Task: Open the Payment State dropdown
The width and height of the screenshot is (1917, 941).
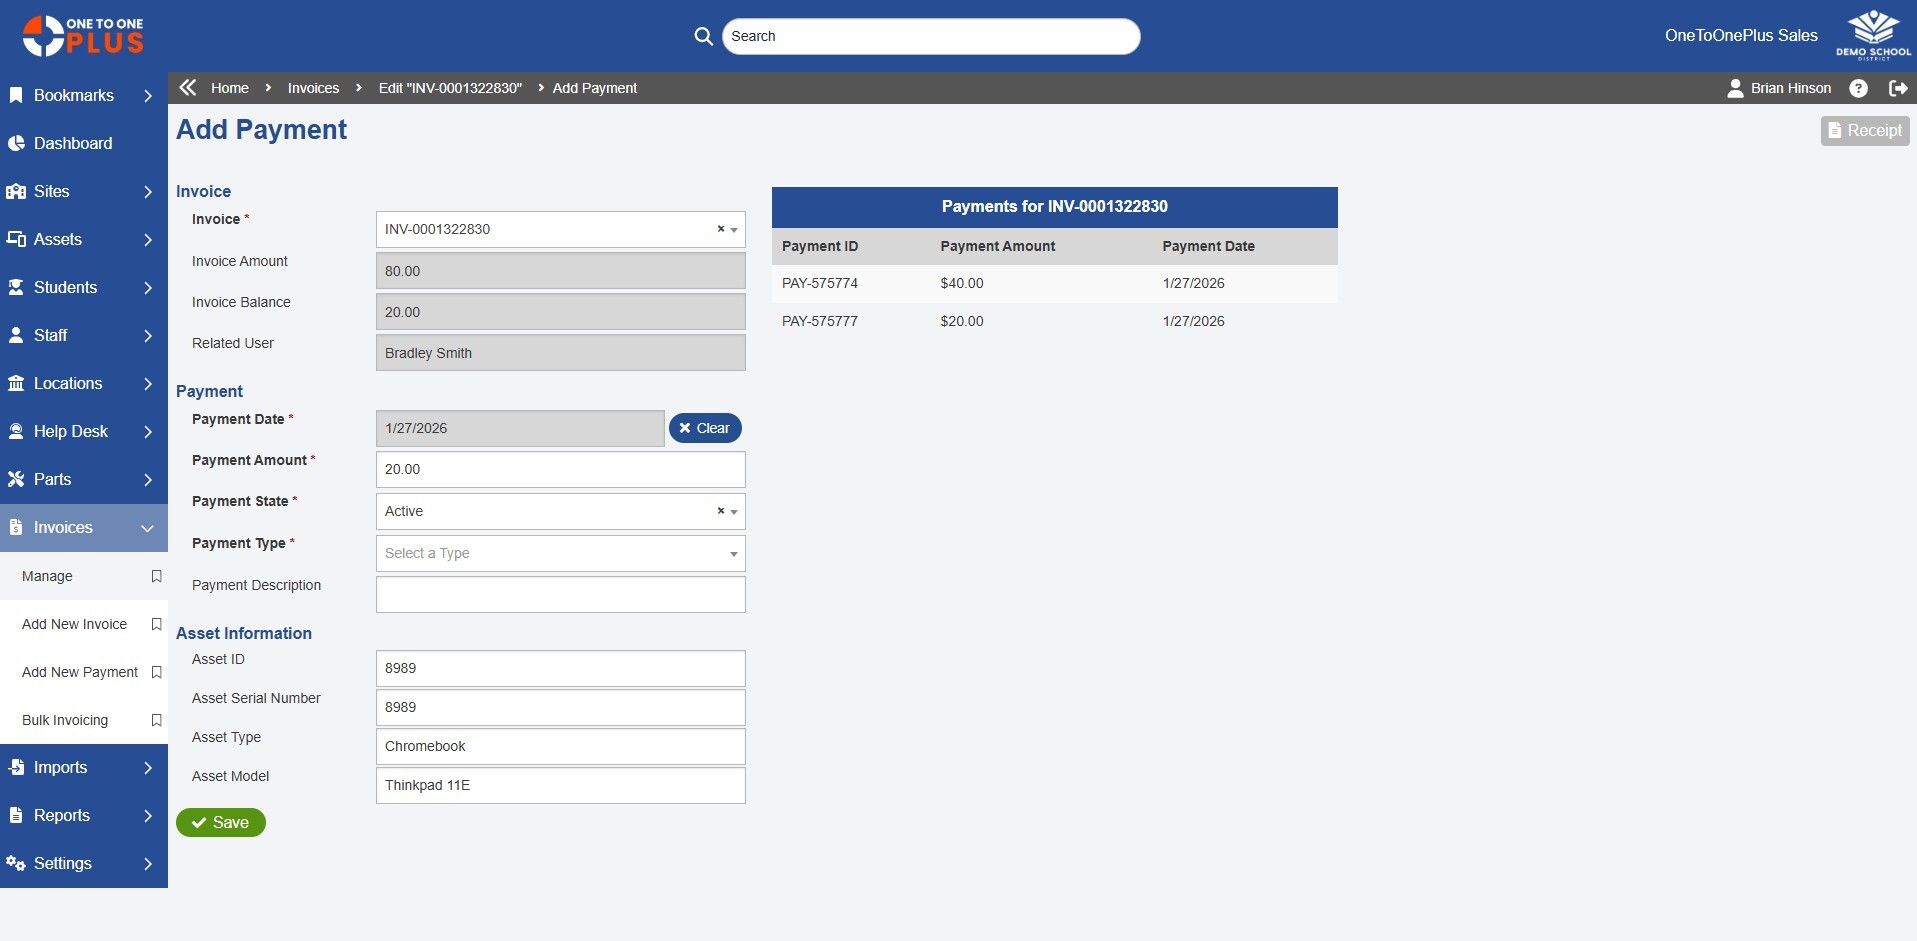Action: [734, 512]
